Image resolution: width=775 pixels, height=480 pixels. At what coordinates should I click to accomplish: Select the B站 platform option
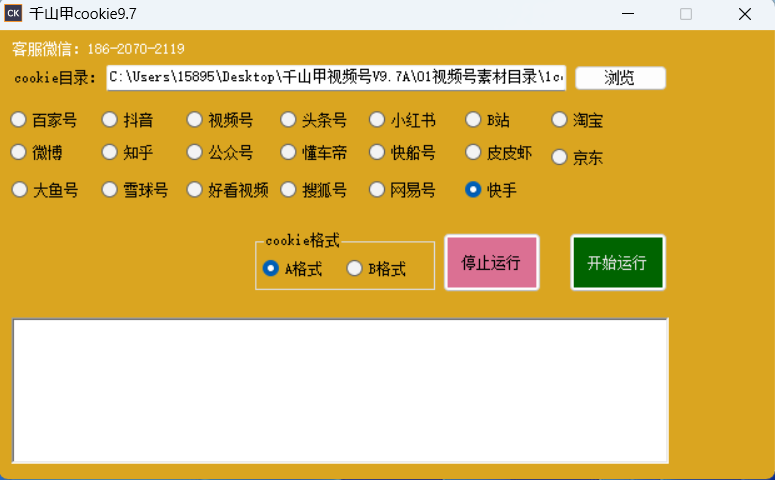(x=474, y=120)
